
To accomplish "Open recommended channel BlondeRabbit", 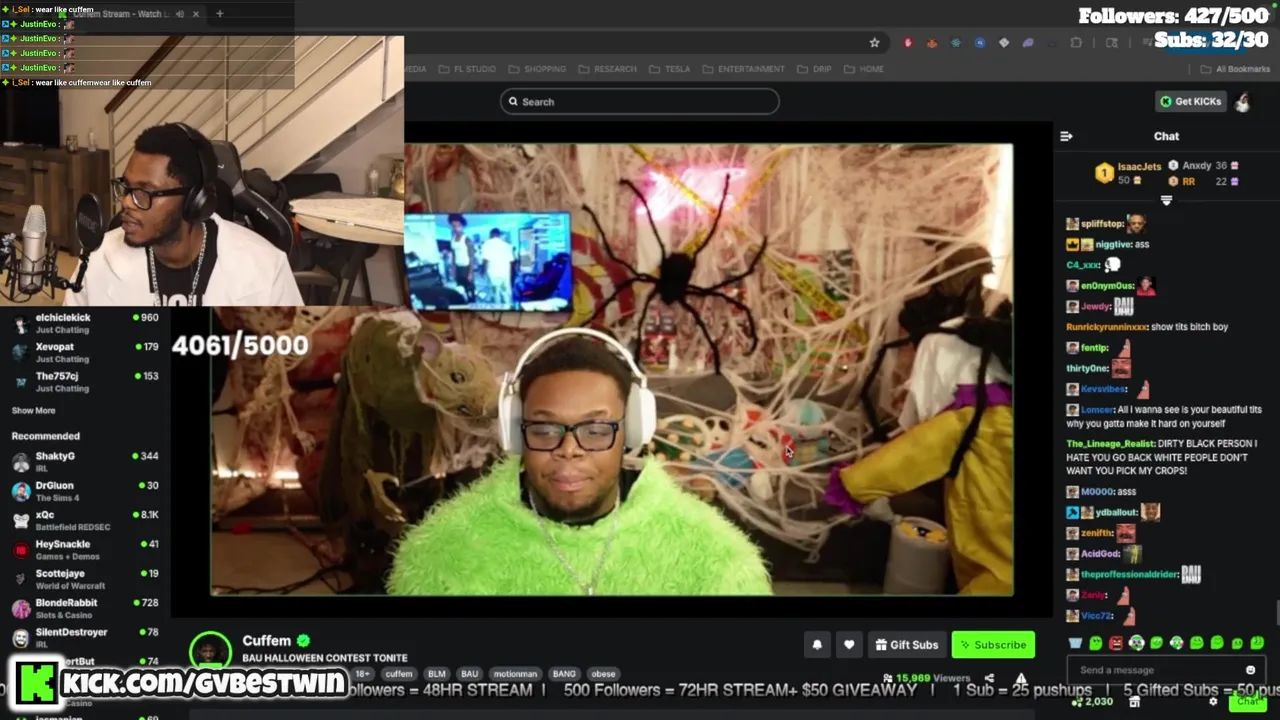I will (85, 608).
